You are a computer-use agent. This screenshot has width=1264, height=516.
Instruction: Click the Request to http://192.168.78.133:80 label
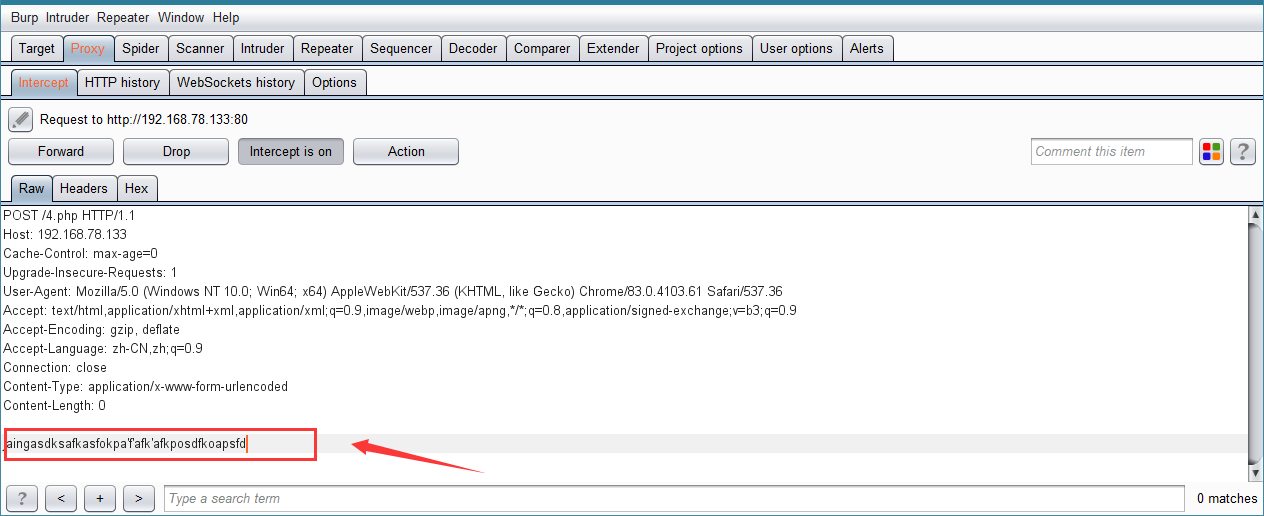pyautogui.click(x=144, y=120)
